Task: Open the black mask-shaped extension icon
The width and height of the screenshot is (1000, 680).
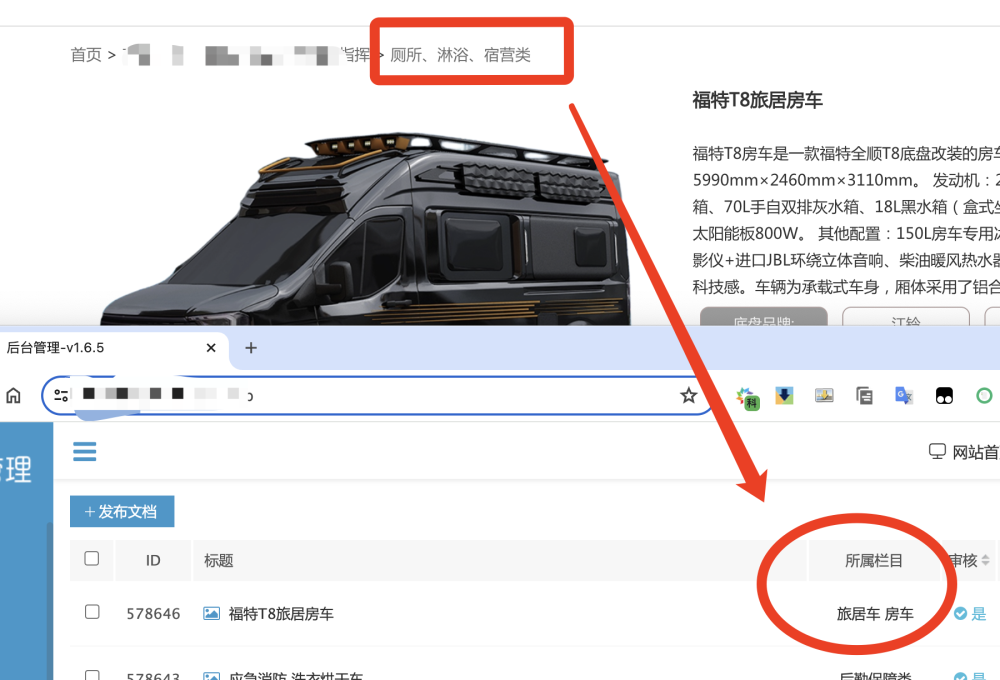Action: pyautogui.click(x=944, y=396)
